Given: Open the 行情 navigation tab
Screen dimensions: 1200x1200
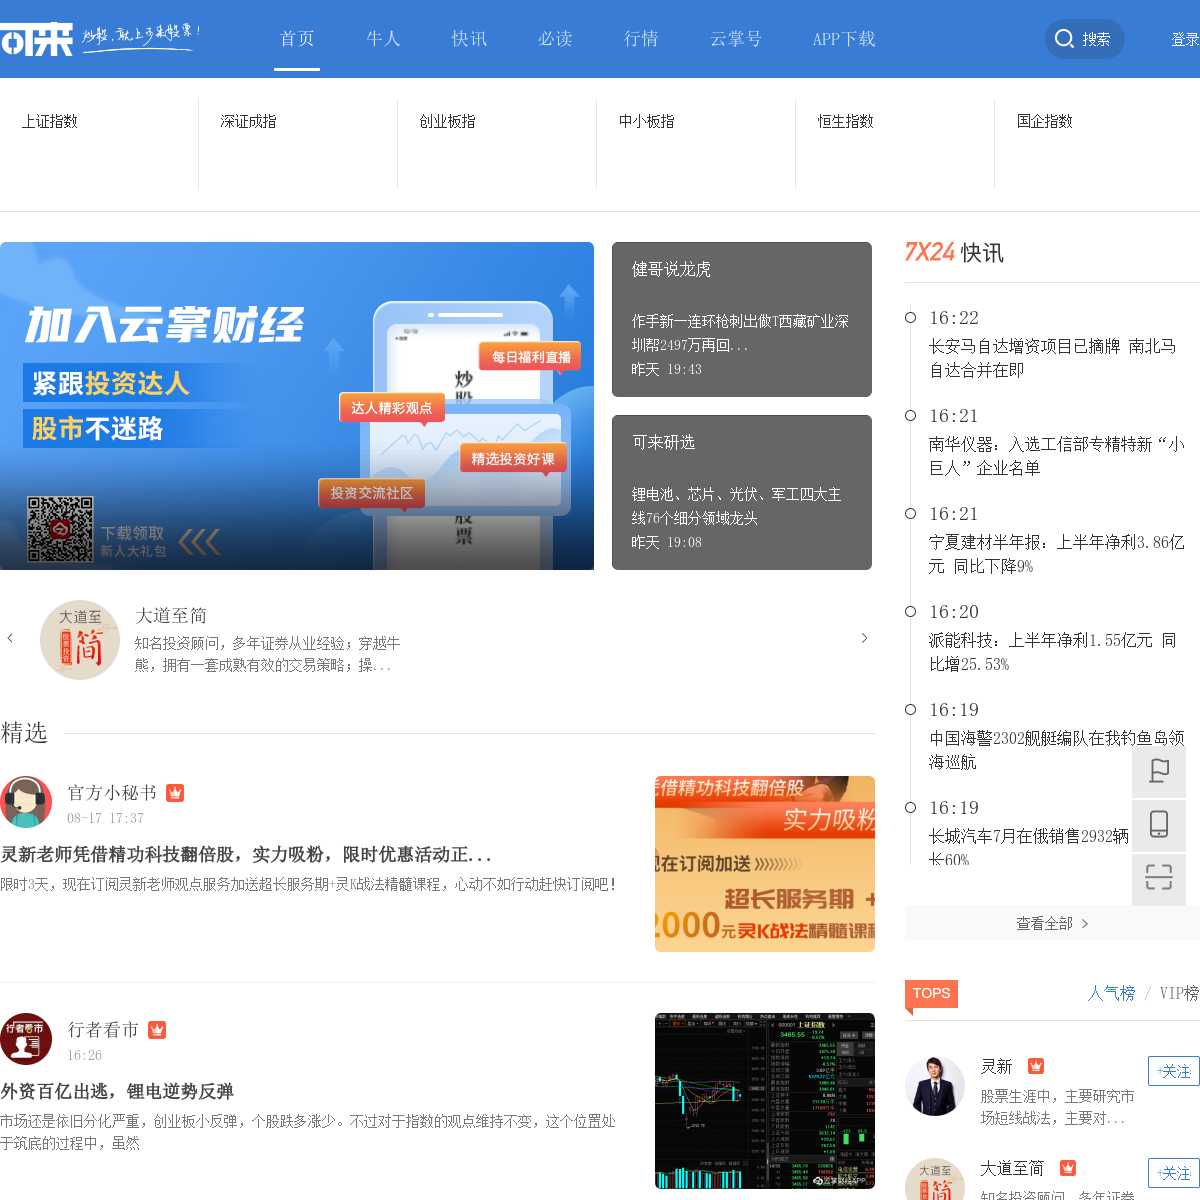Looking at the screenshot, I should point(641,39).
